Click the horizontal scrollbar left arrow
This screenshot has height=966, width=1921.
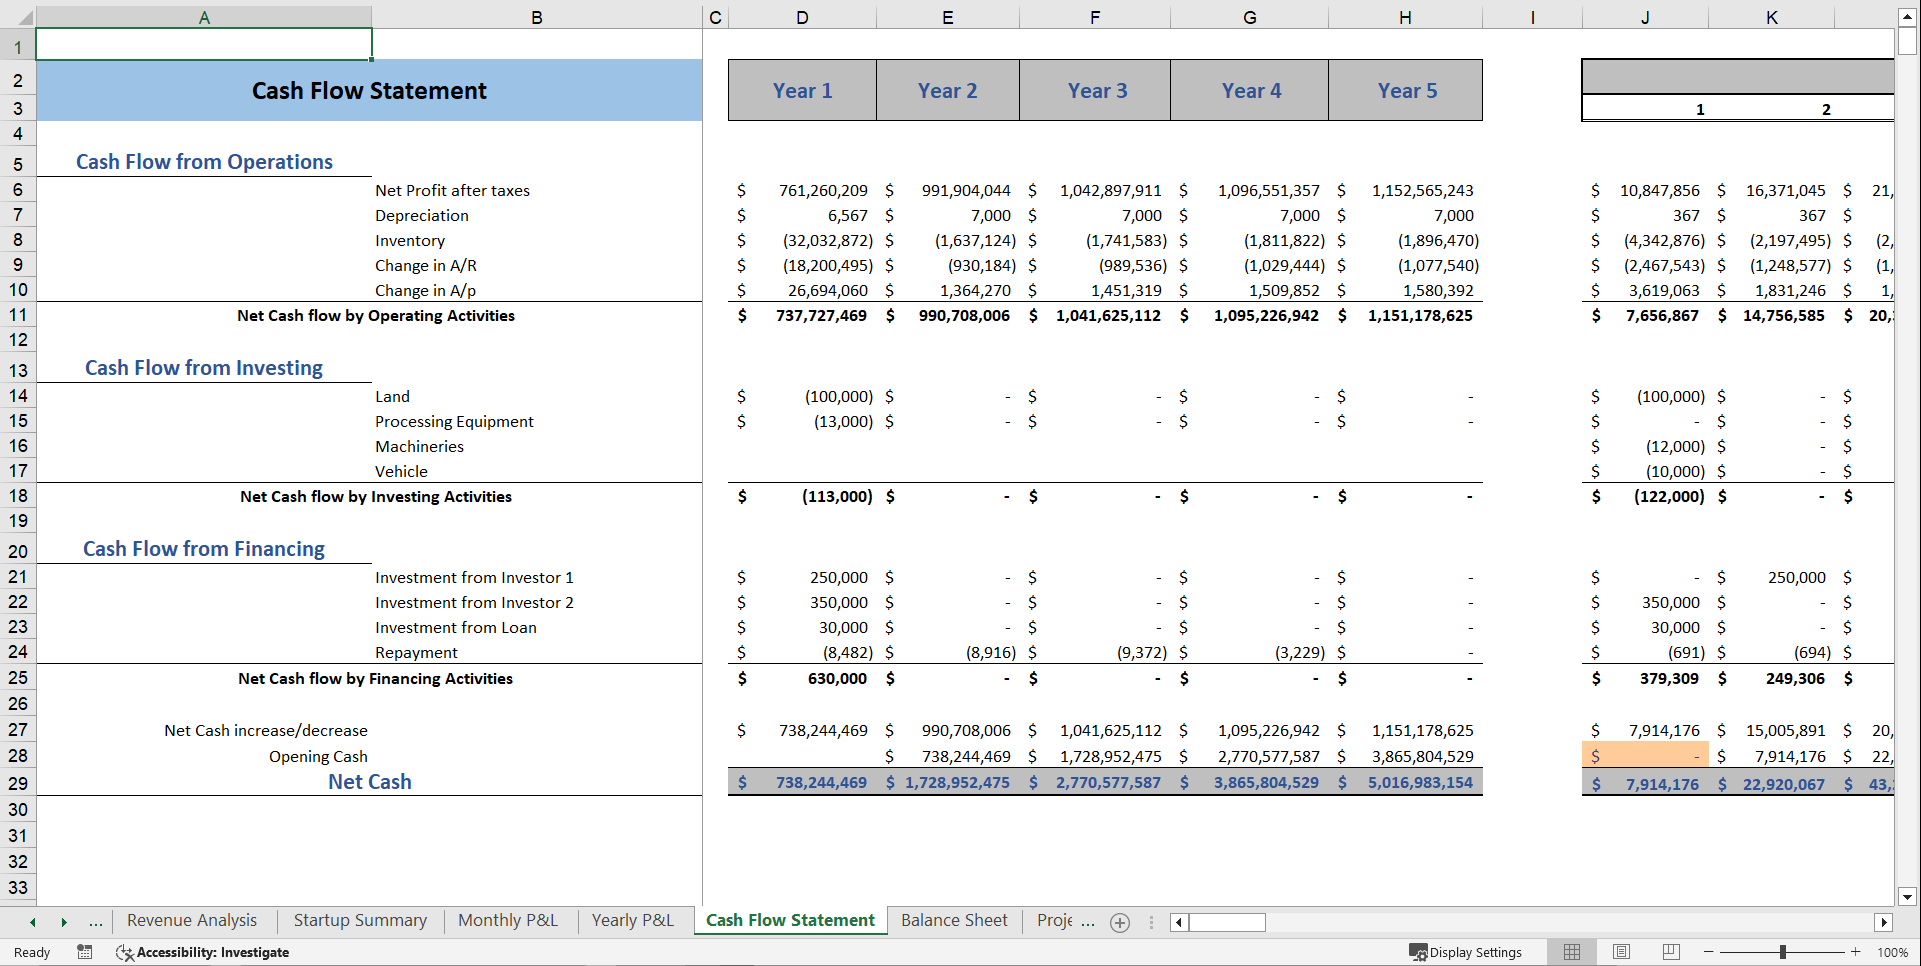pos(1180,922)
